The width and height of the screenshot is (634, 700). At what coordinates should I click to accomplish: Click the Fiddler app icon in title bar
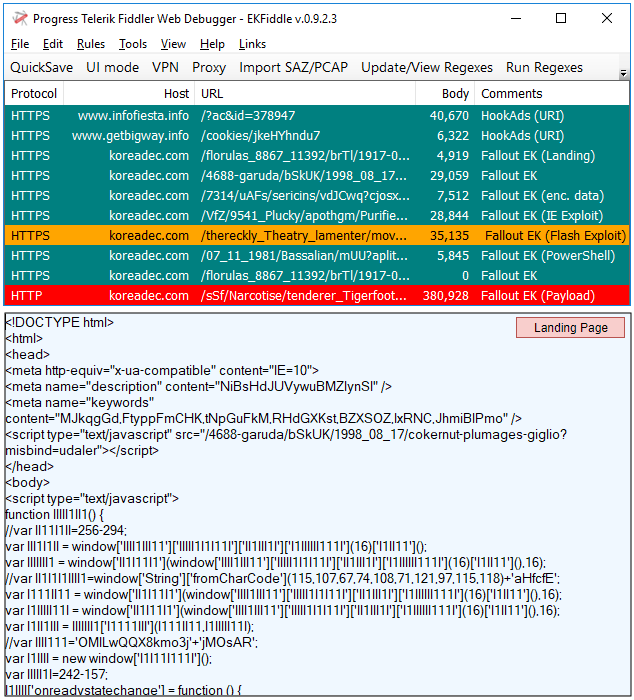[20, 18]
